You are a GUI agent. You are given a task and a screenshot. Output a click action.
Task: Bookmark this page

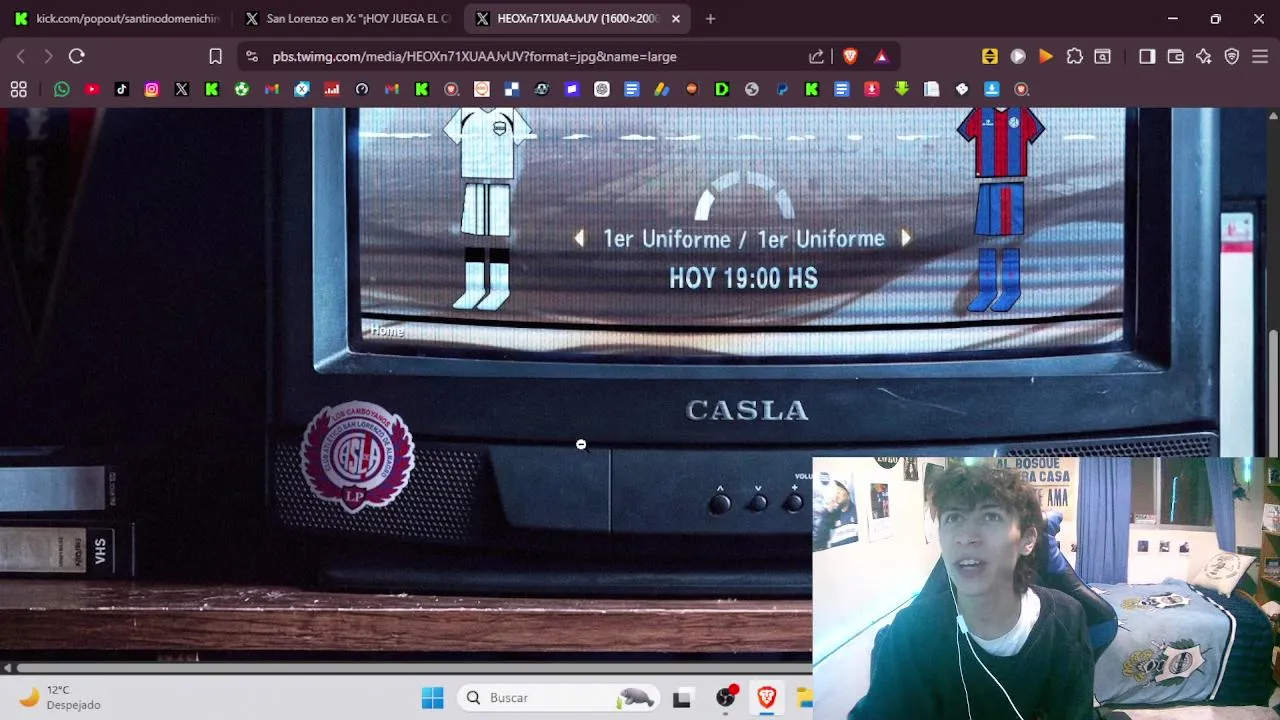point(215,57)
